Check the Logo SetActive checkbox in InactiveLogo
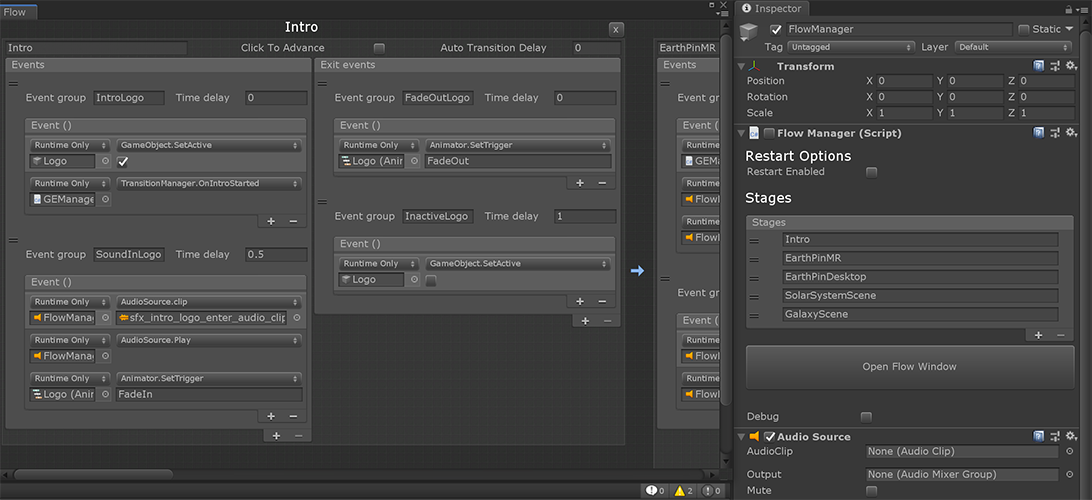 431,280
